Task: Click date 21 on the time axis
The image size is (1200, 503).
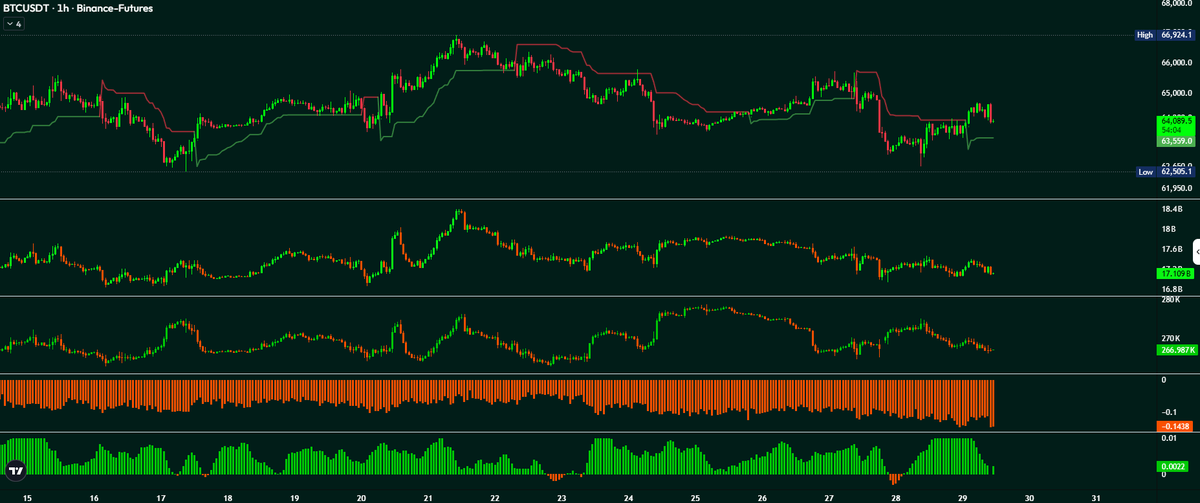Action: click(x=428, y=496)
